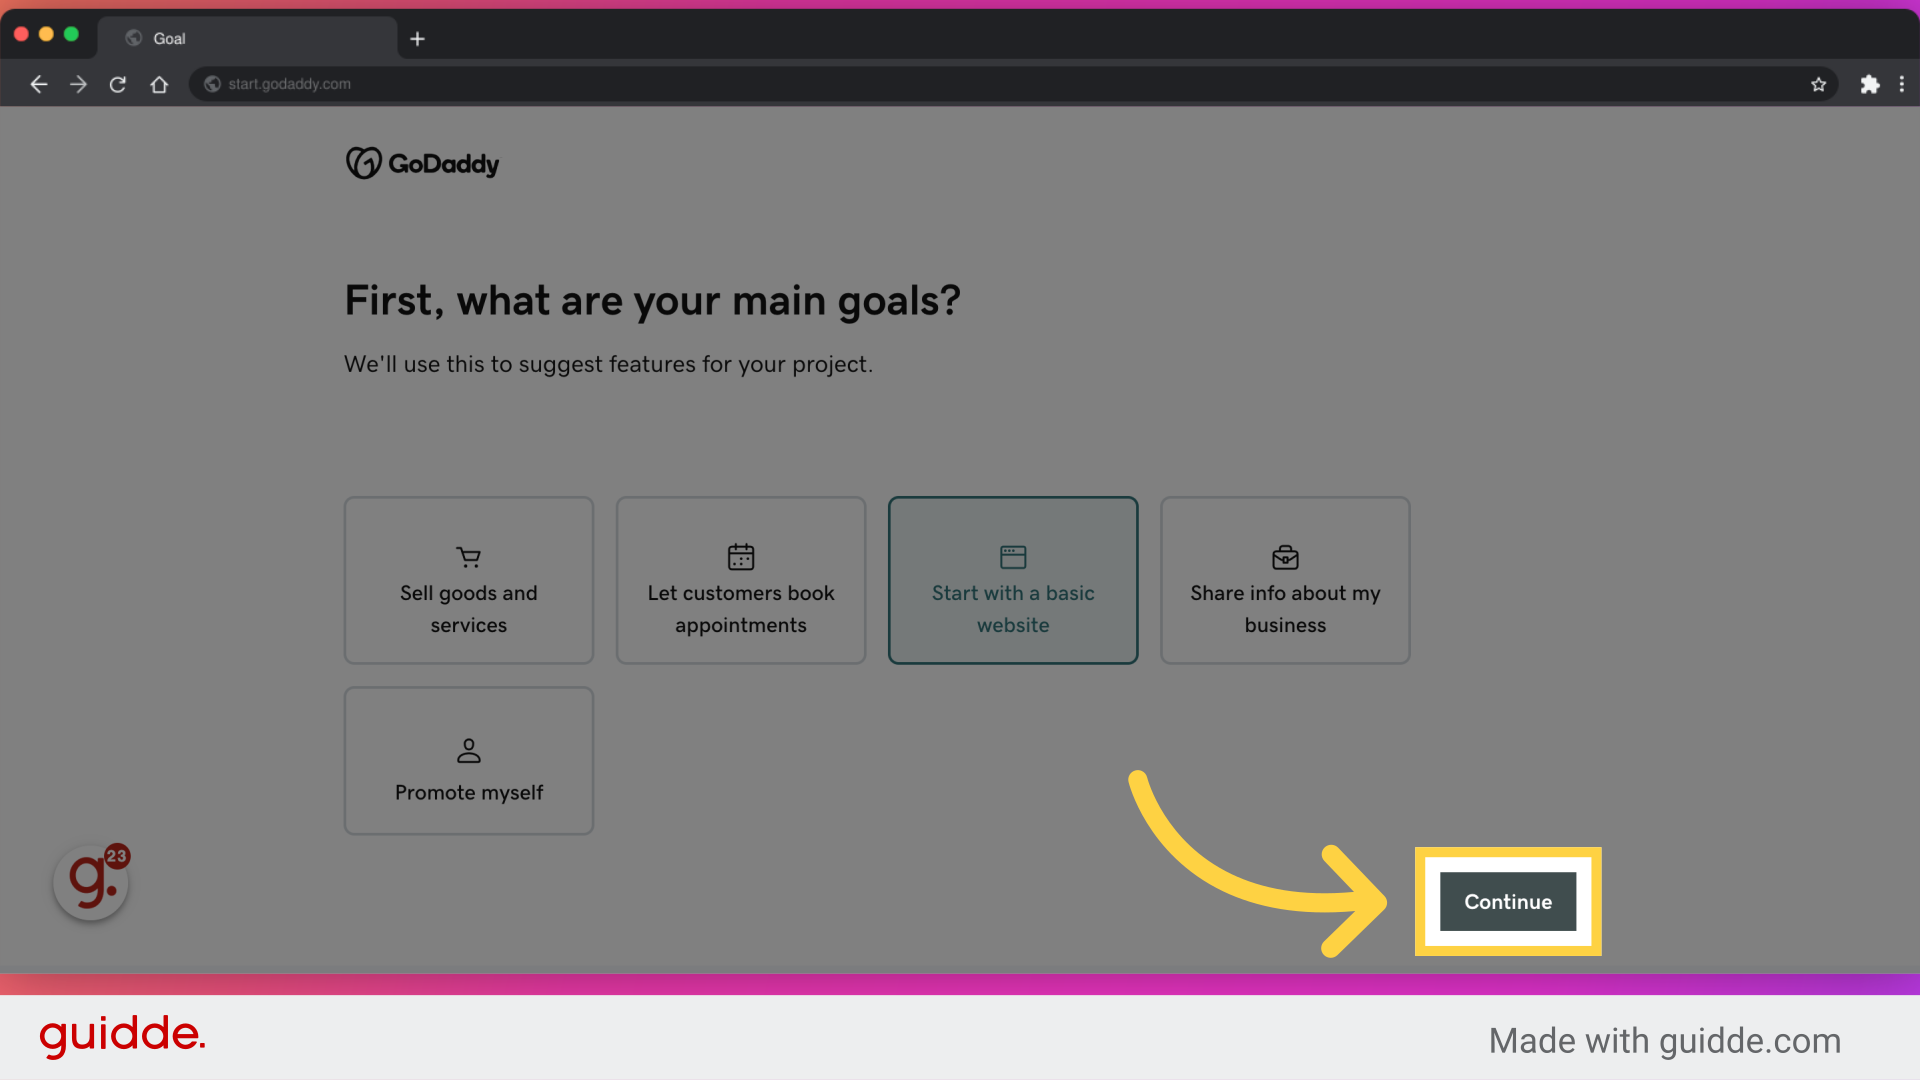Deselect the 'Start with a basic website' option

pyautogui.click(x=1013, y=580)
